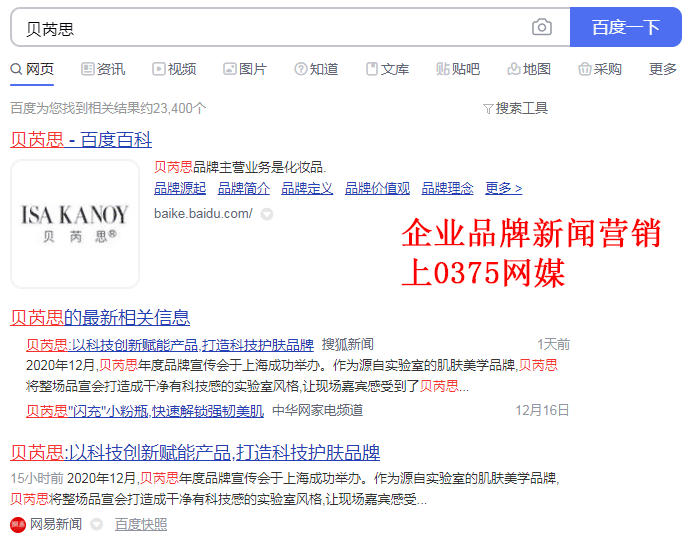Click the camera image-search icon
Viewport: 688px width, 543px height.
(541, 27)
